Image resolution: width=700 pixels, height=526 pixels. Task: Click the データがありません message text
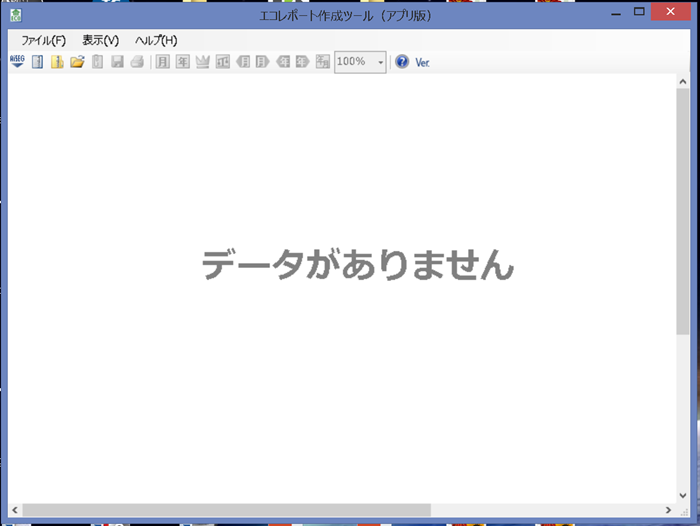coord(358,265)
